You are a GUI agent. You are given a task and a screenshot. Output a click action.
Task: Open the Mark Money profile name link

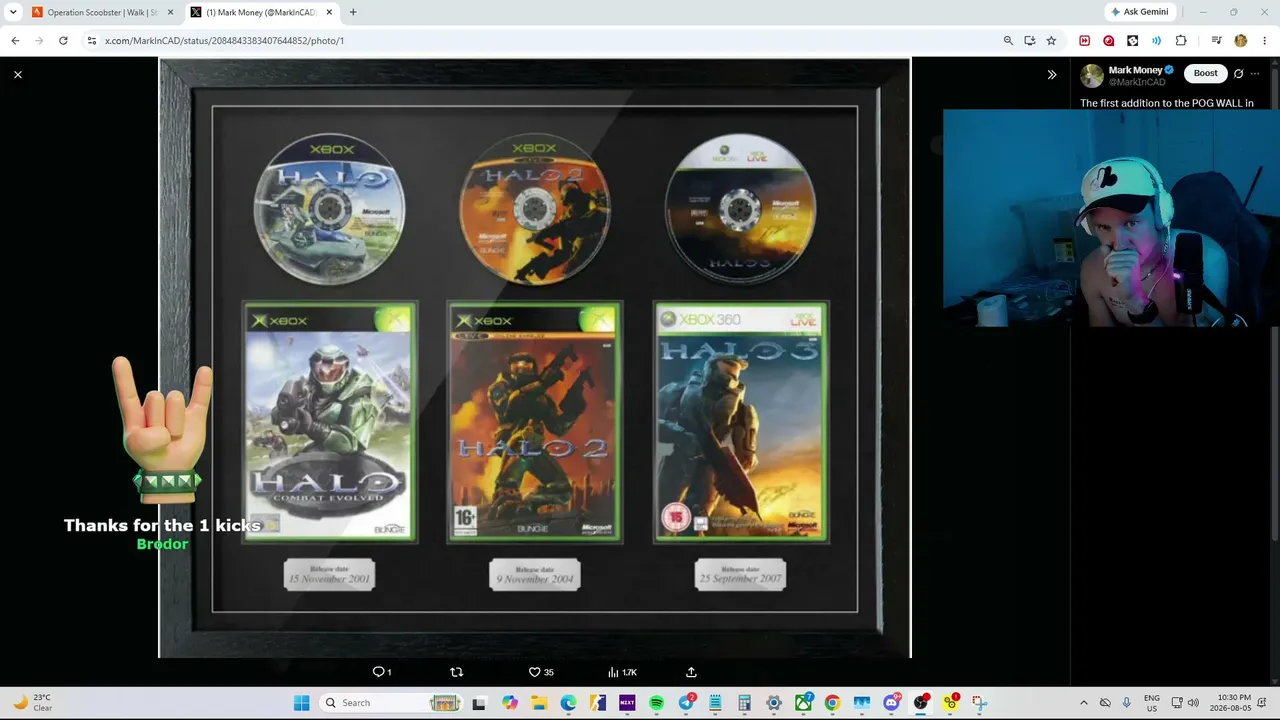(1135, 70)
